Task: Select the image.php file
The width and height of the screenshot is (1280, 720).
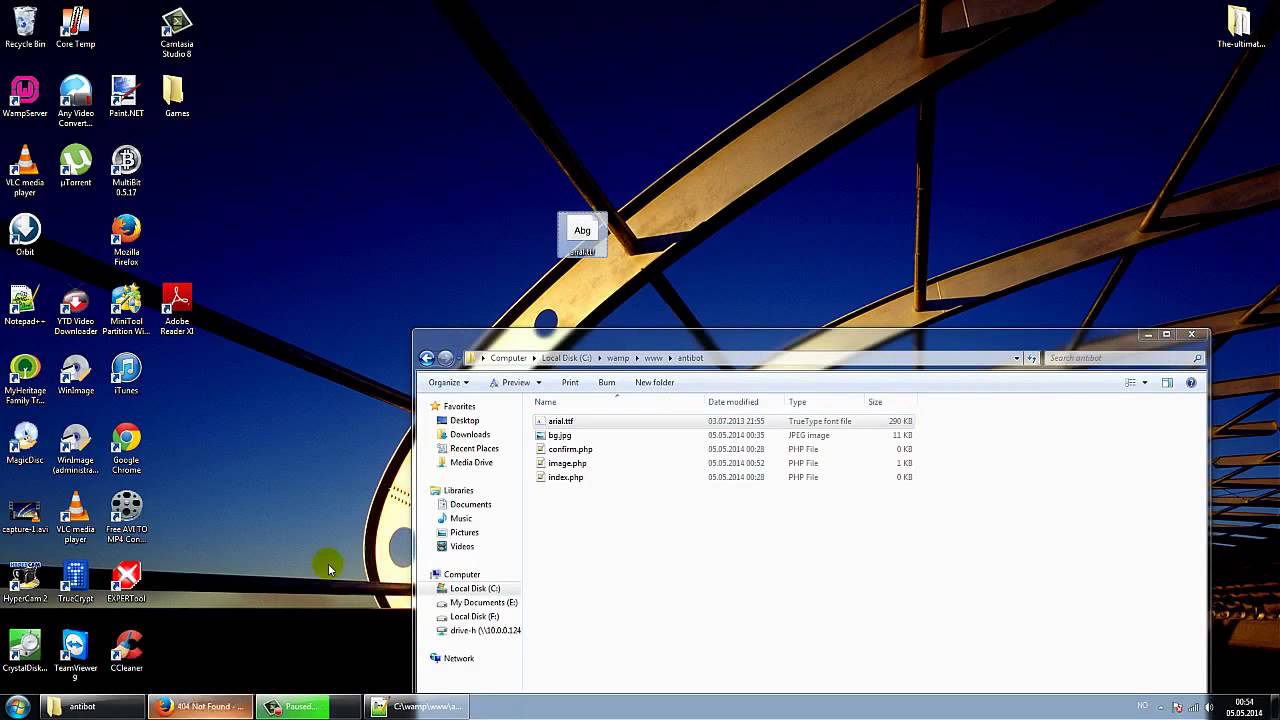Action: click(x=567, y=463)
